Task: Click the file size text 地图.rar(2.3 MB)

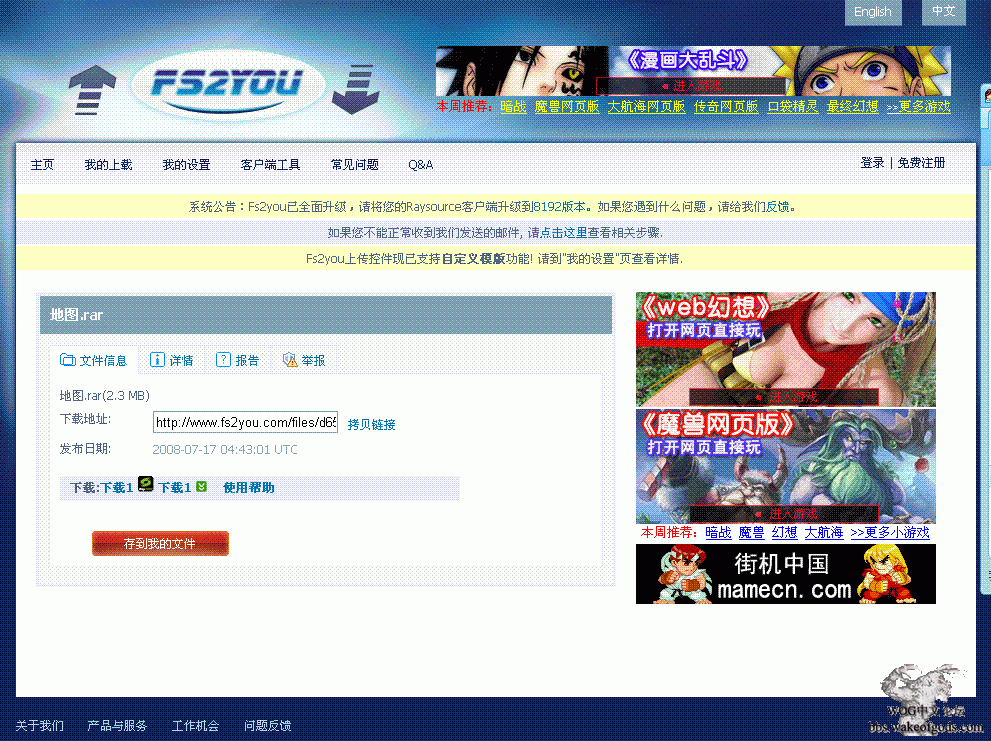Action: [104, 396]
